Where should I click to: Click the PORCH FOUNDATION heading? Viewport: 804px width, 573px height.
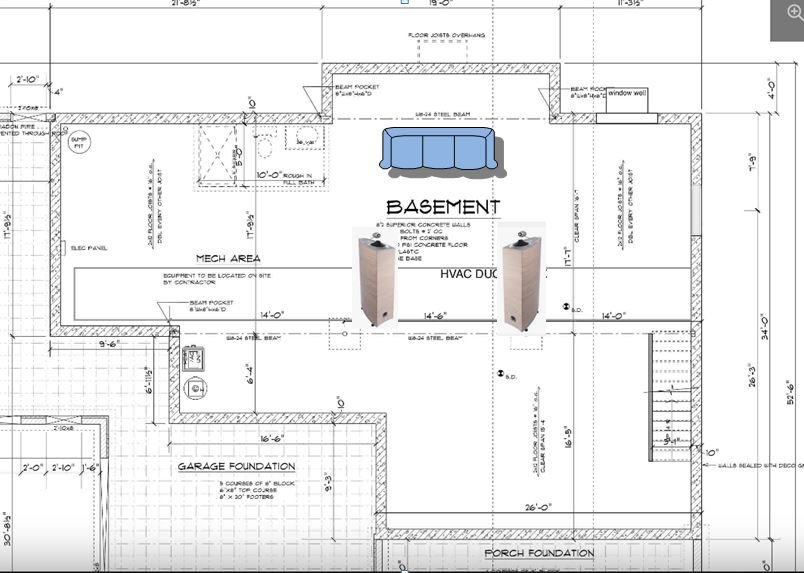539,553
